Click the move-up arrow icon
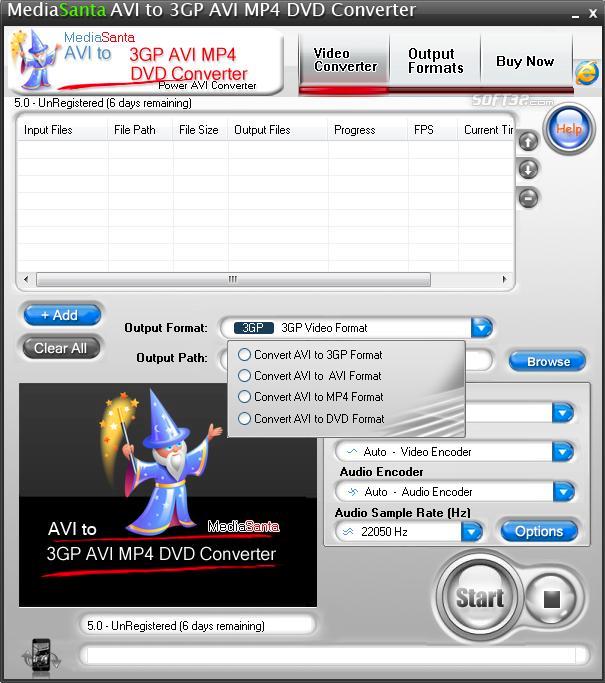Viewport: 605px width, 683px height. (x=528, y=141)
